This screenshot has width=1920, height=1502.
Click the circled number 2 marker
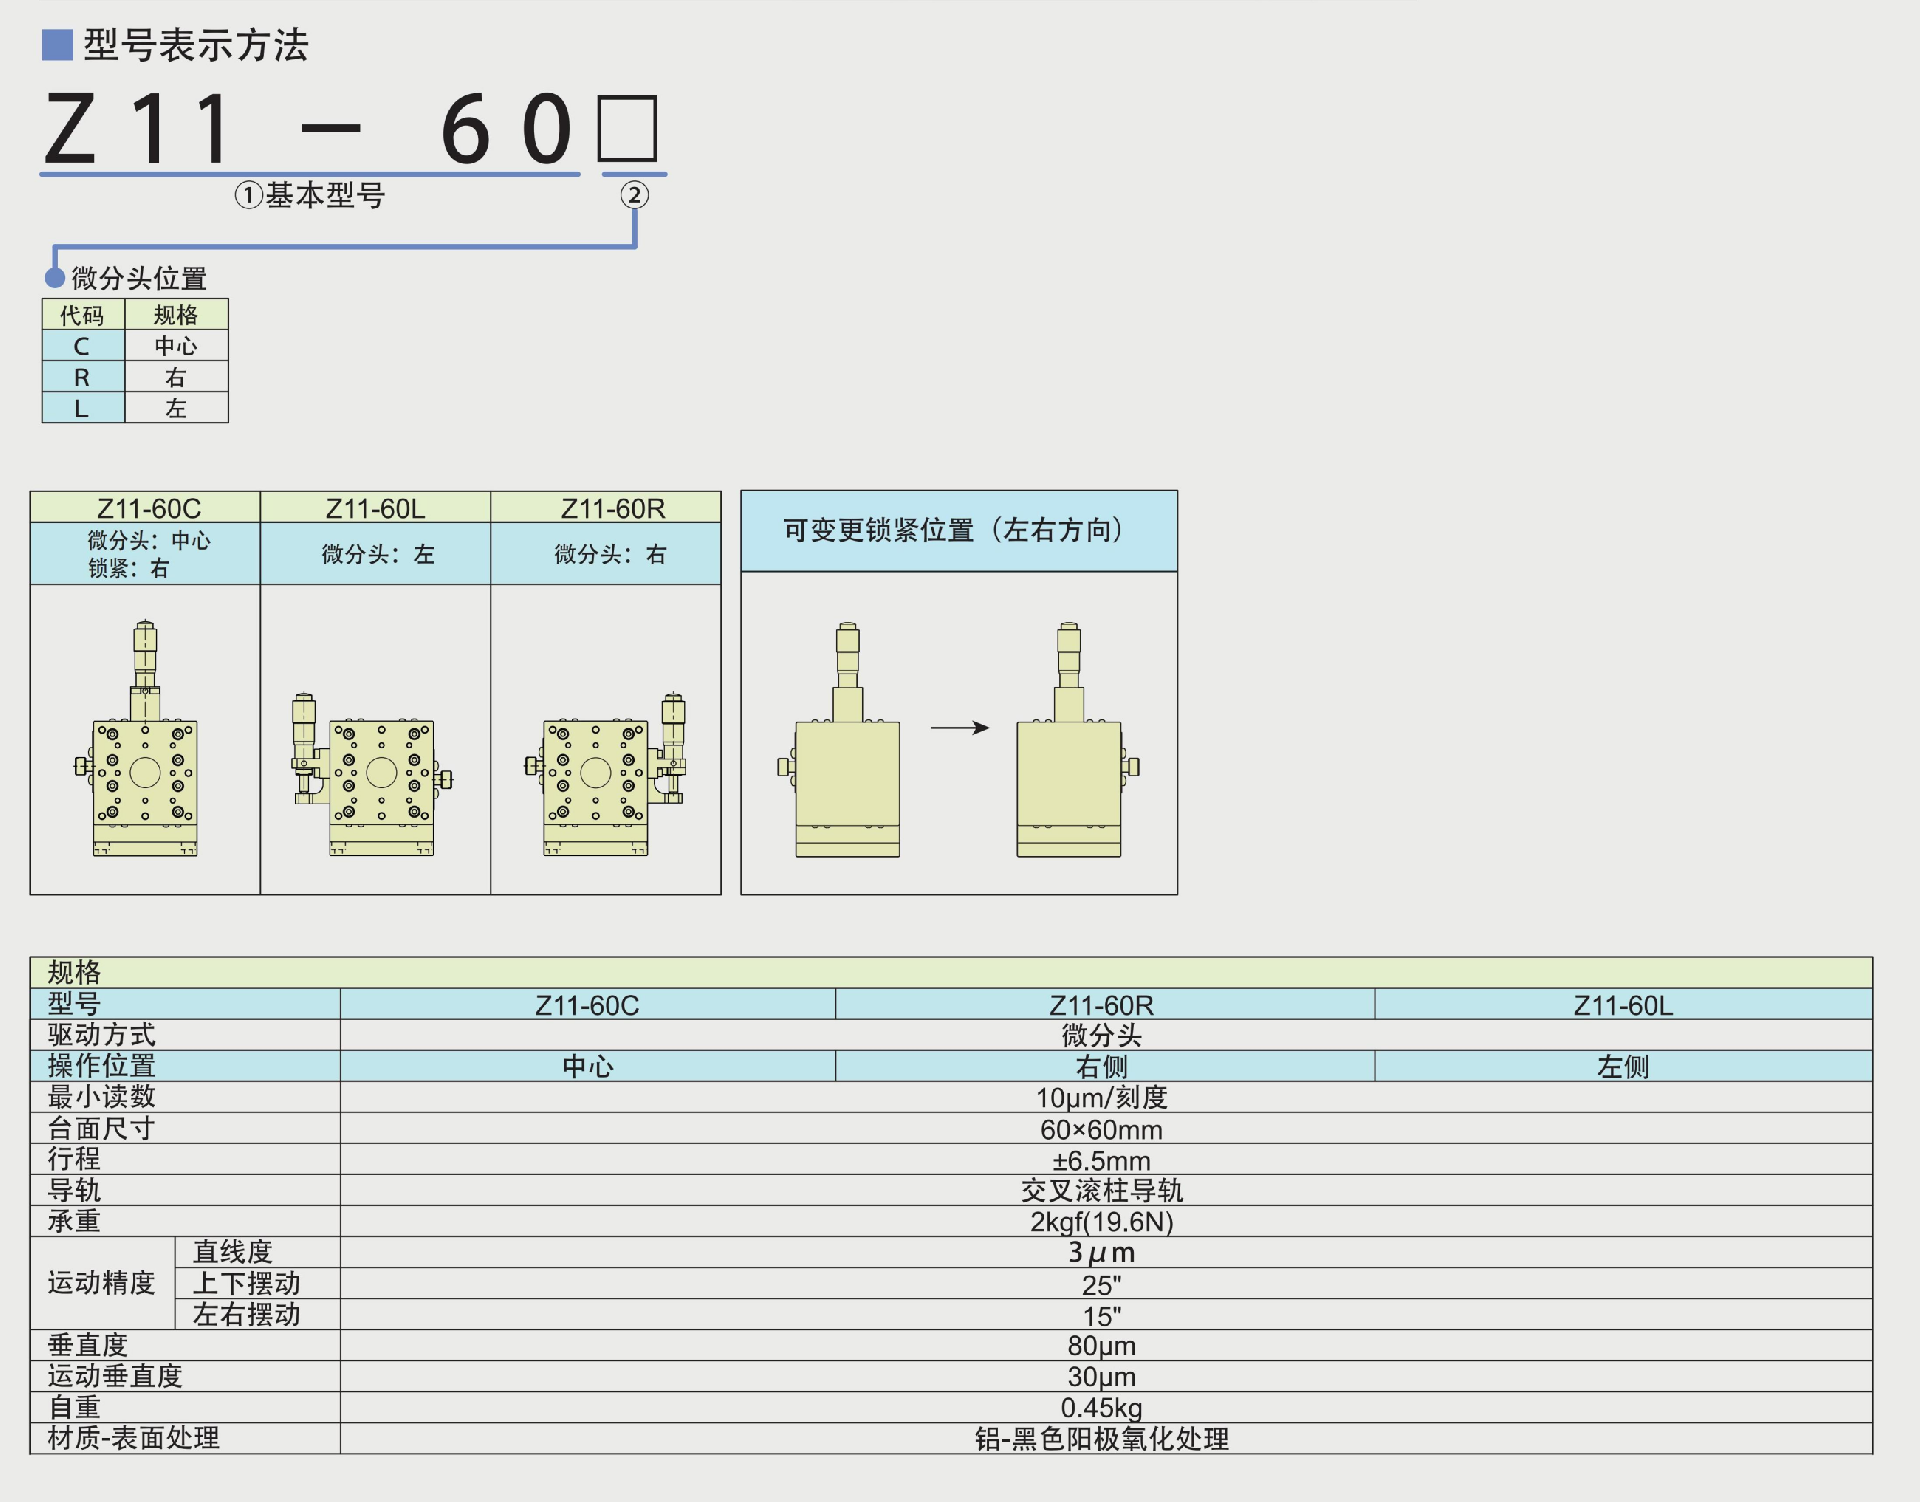point(634,195)
